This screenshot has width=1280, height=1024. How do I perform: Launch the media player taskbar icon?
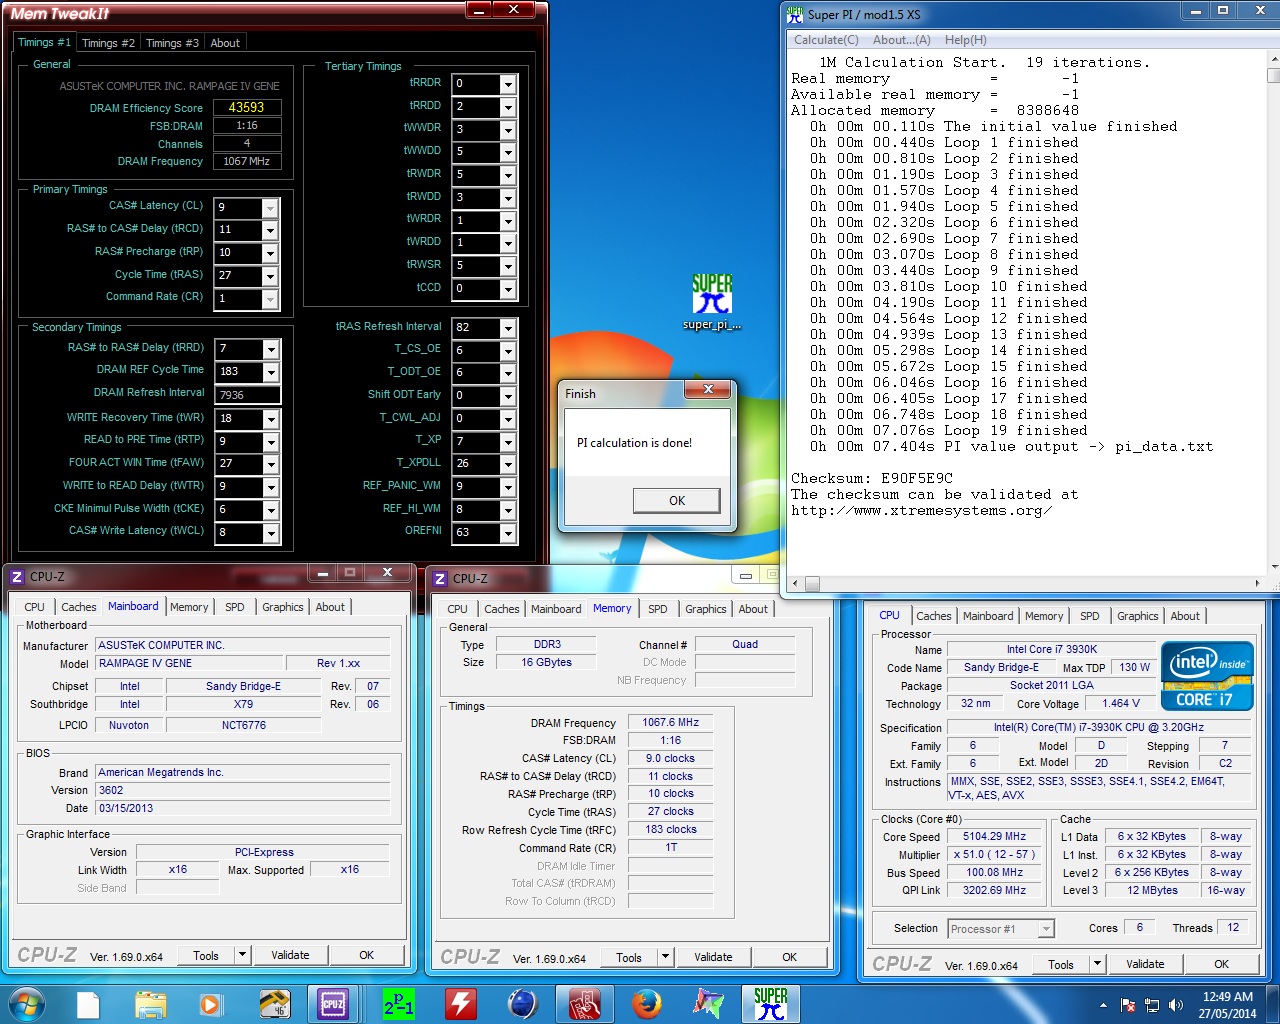point(211,1003)
